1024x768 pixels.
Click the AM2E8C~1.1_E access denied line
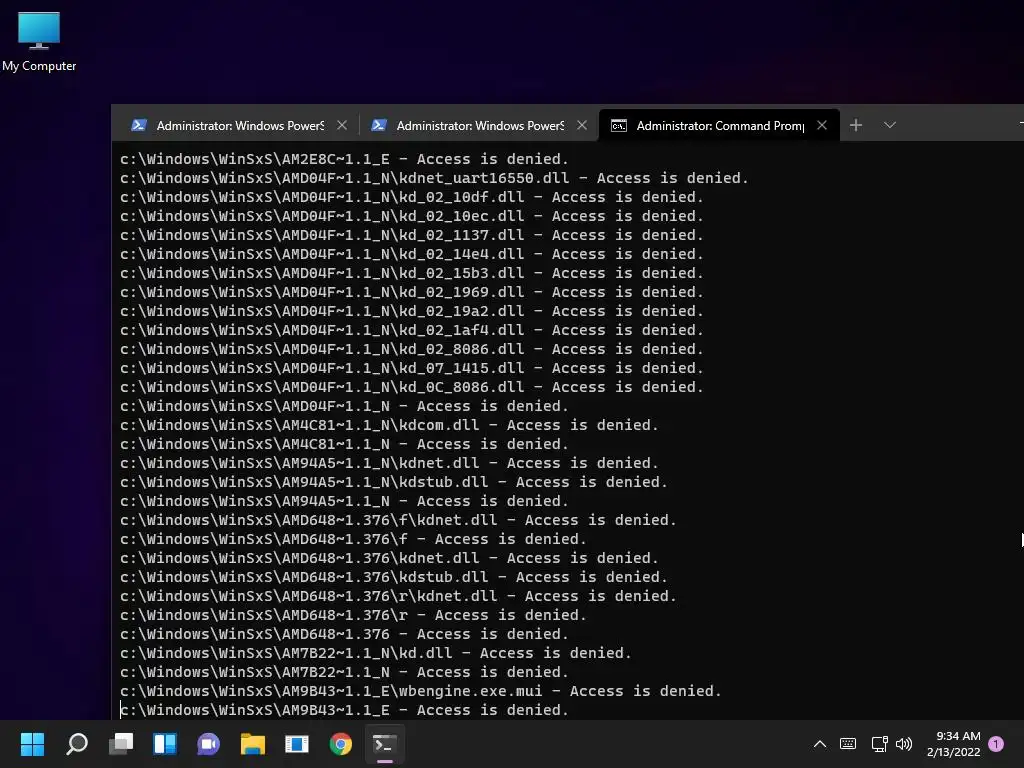[x=344, y=159]
